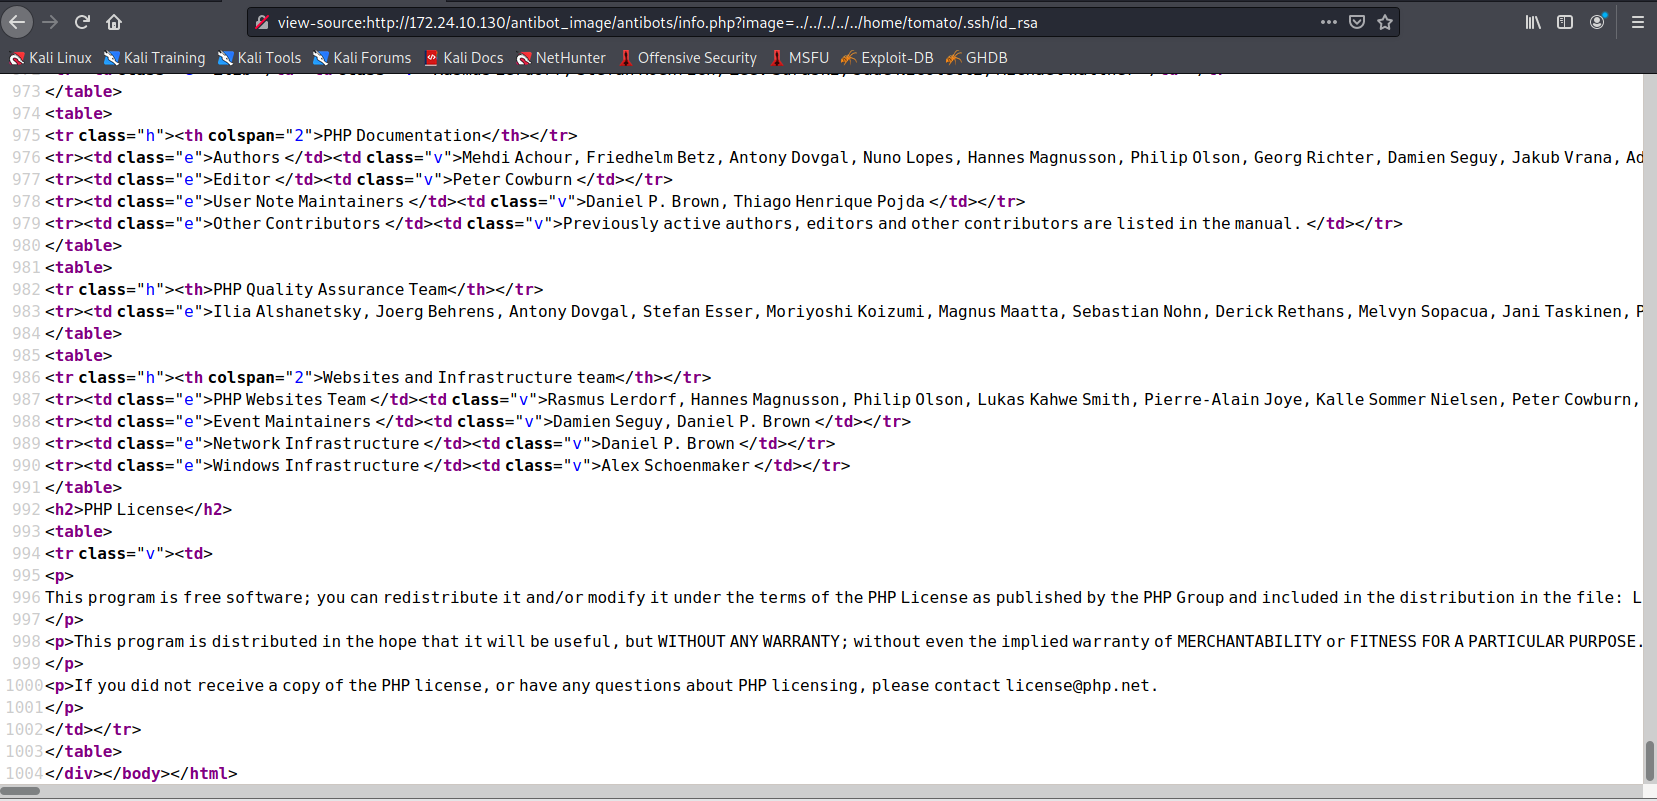
Task: Open the Offensive Security bookmark
Action: (688, 58)
